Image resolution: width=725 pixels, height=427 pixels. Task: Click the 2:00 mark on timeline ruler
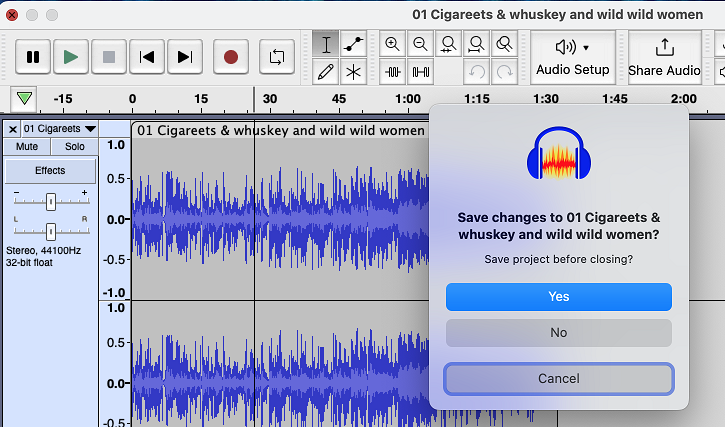point(683,99)
